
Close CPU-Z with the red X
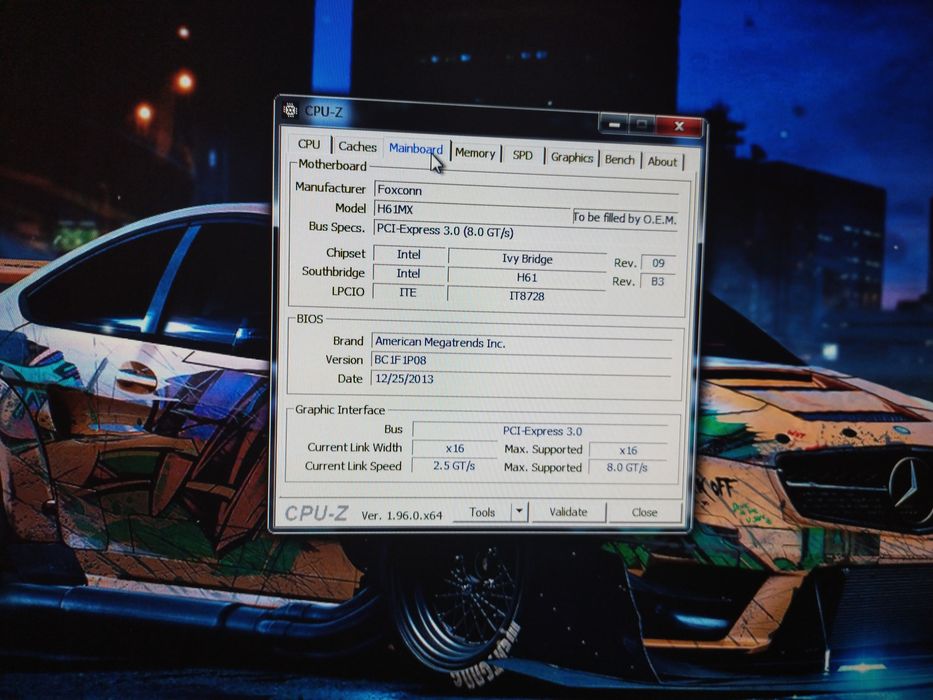tap(678, 126)
